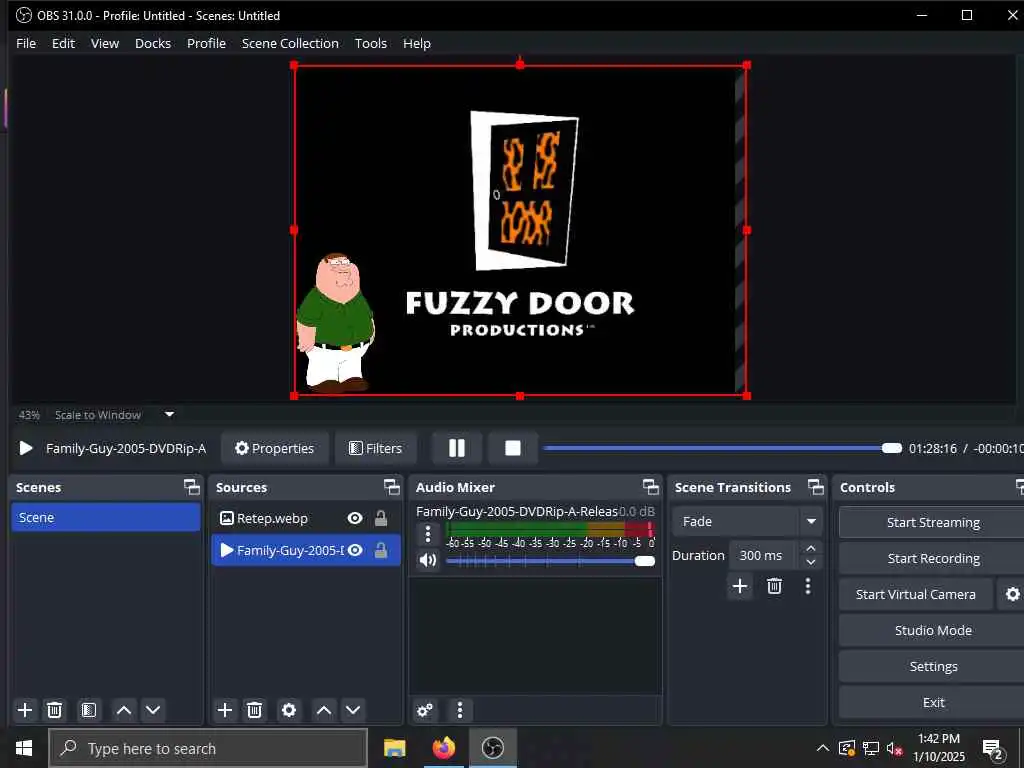Open audio mixer channel options menu
1024x768 pixels.
[428, 534]
